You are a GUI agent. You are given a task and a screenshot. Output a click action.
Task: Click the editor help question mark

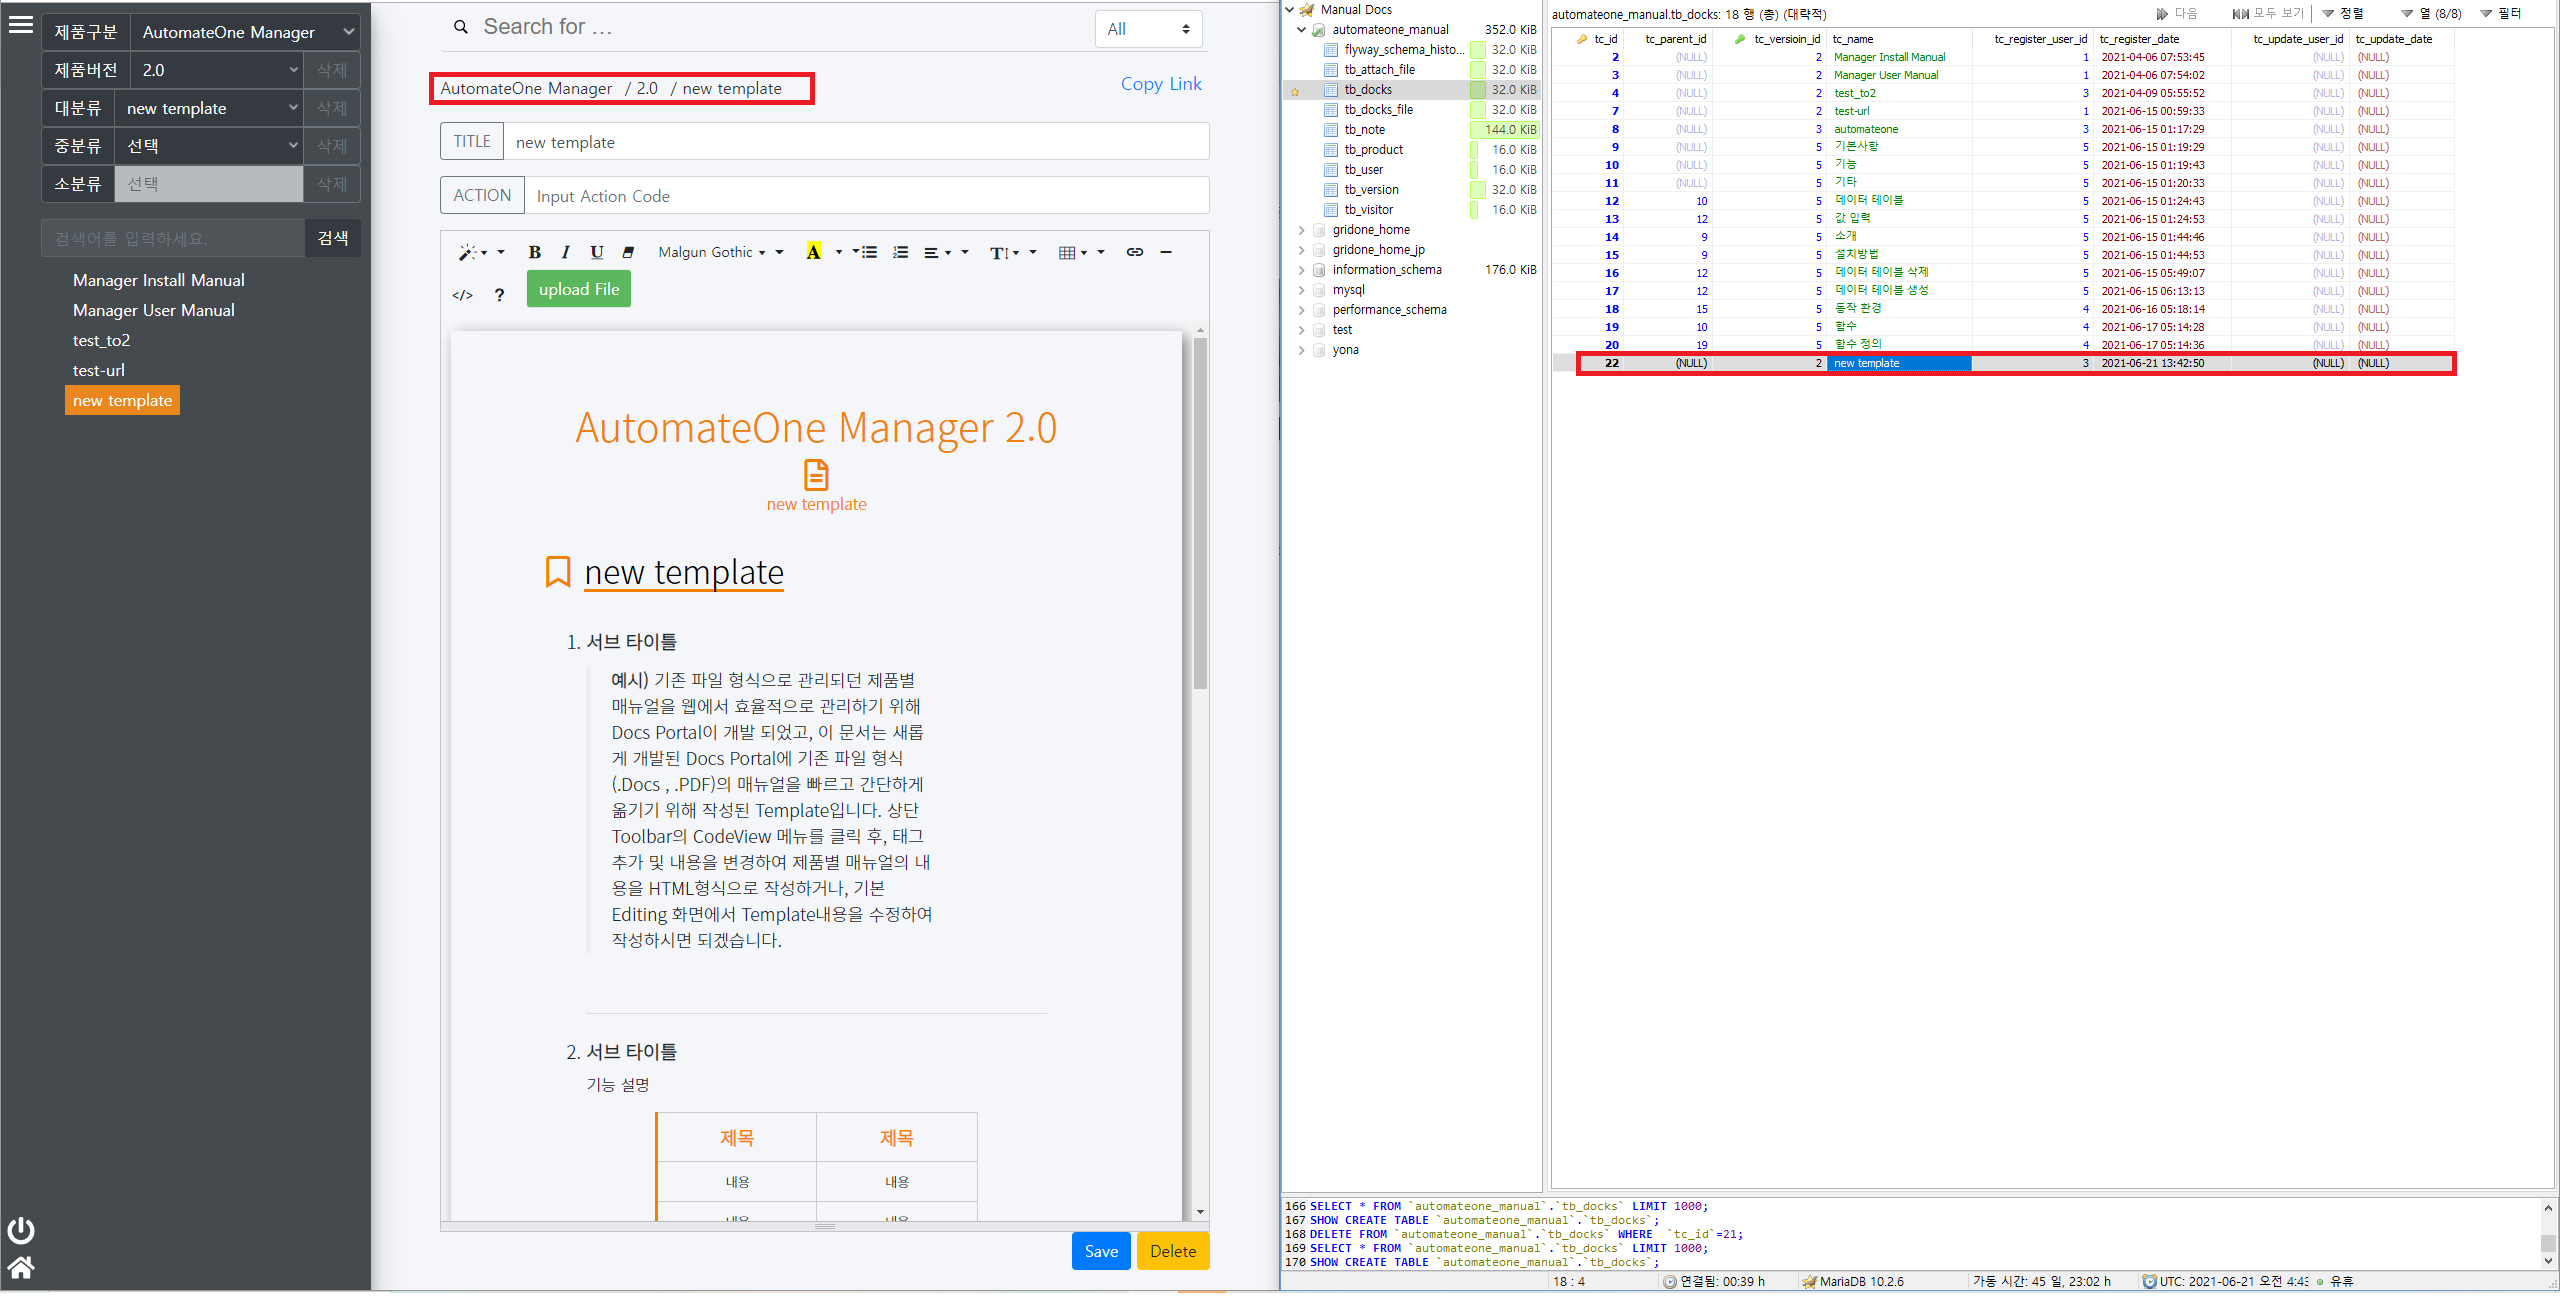point(499,295)
